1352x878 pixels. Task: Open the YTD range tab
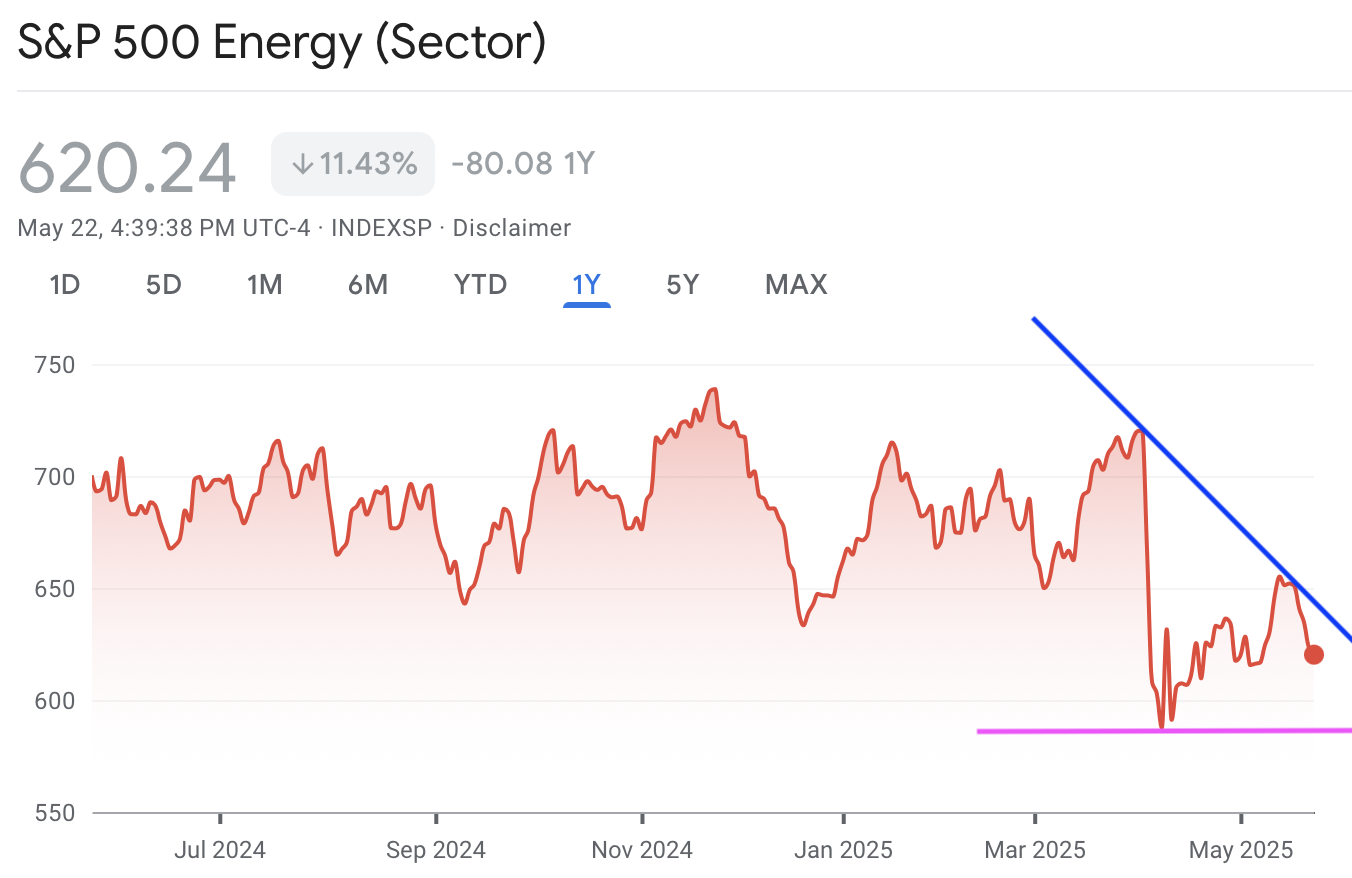coord(481,285)
